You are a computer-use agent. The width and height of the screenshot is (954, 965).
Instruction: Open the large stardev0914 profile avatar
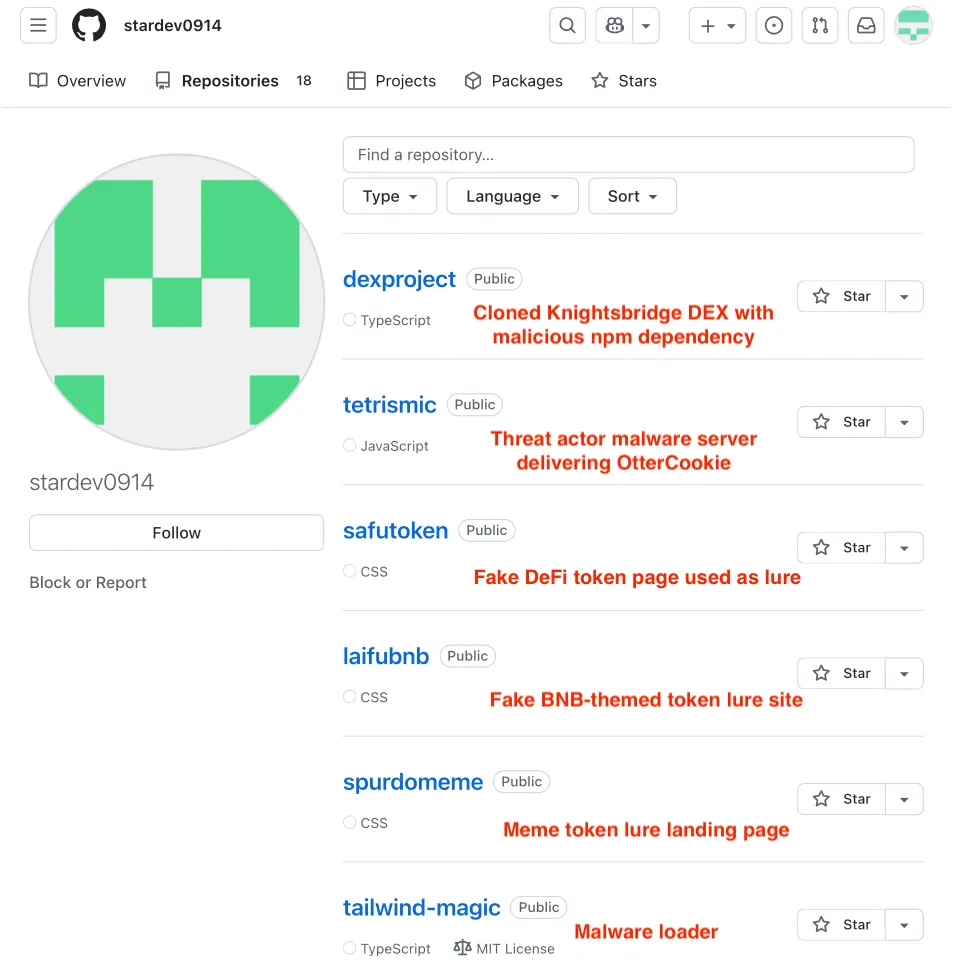[177, 302]
